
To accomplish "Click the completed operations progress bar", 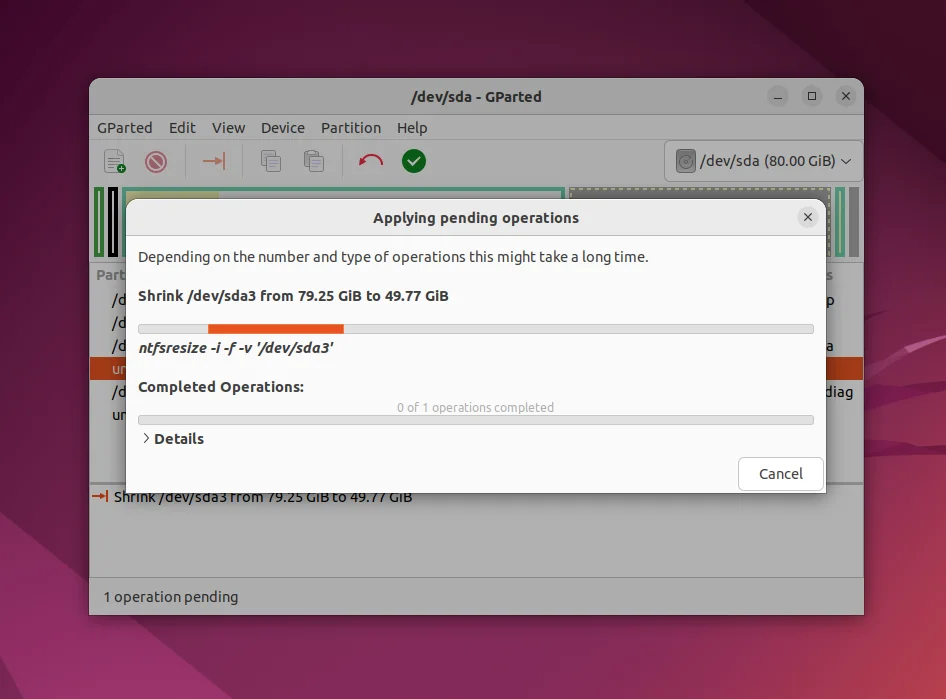I will click(475, 420).
